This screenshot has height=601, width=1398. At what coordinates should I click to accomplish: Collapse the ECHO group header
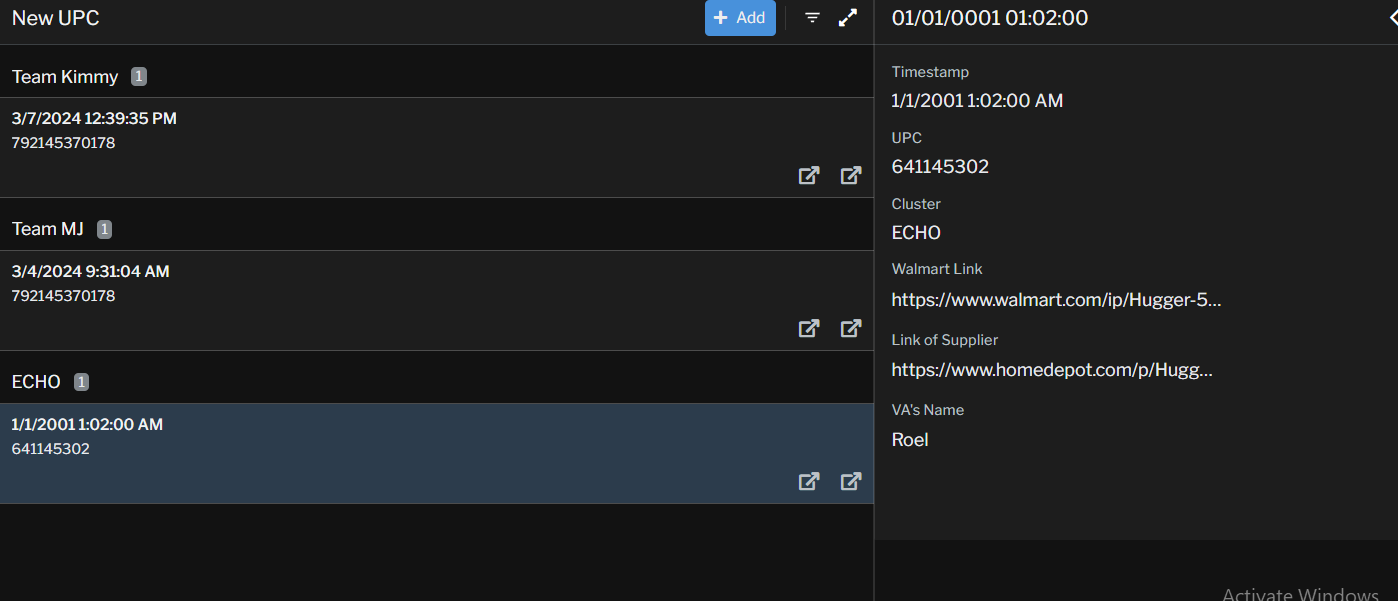pos(36,382)
